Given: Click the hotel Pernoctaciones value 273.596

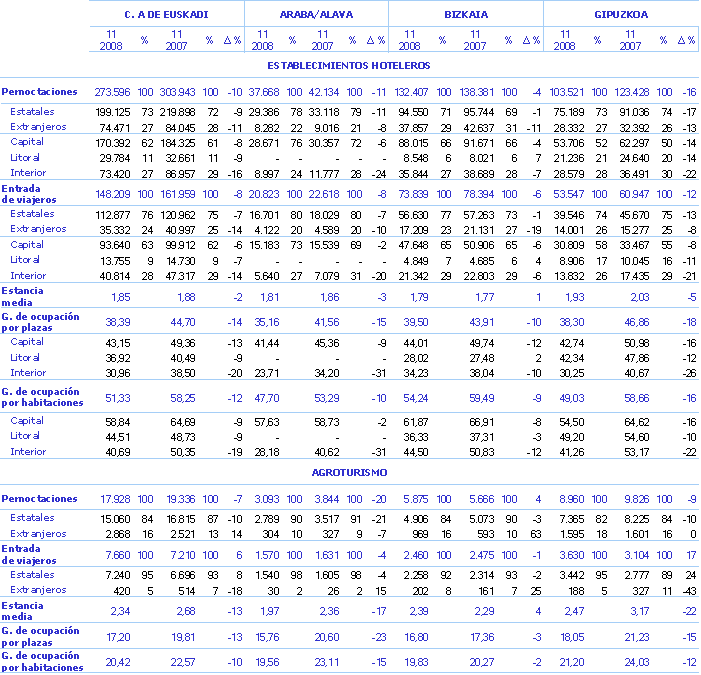Looking at the screenshot, I should (112, 92).
